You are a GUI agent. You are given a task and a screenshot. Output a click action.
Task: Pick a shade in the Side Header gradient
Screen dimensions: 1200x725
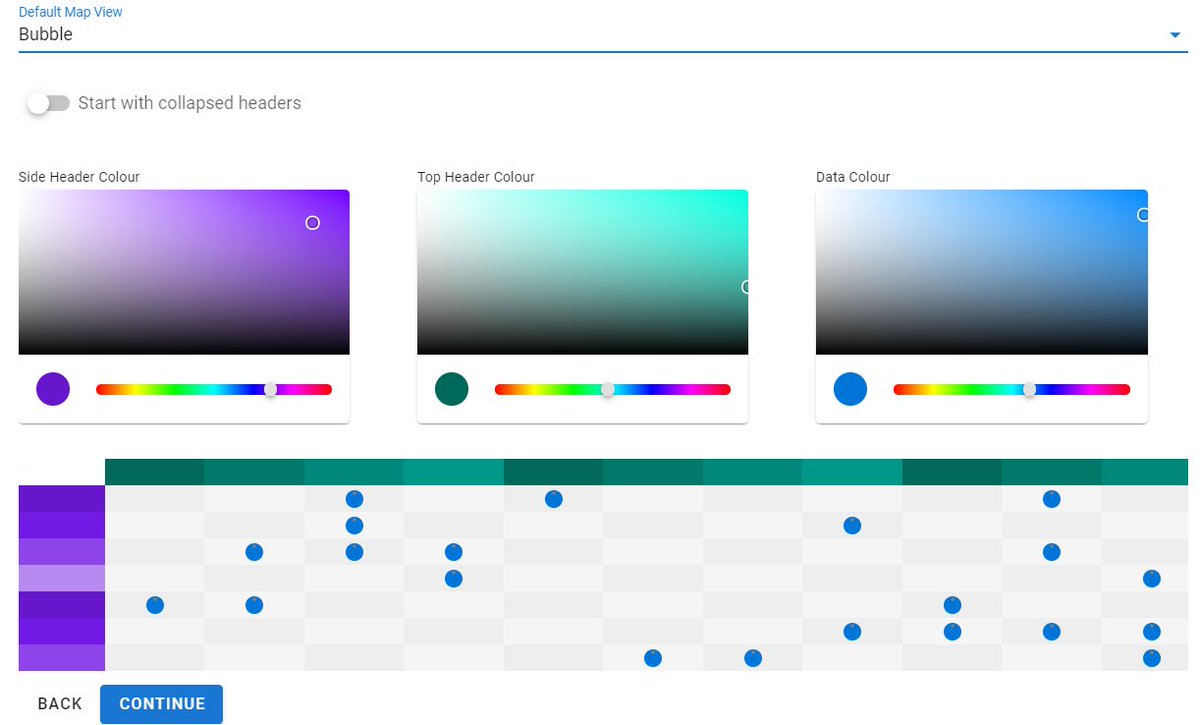click(x=184, y=270)
